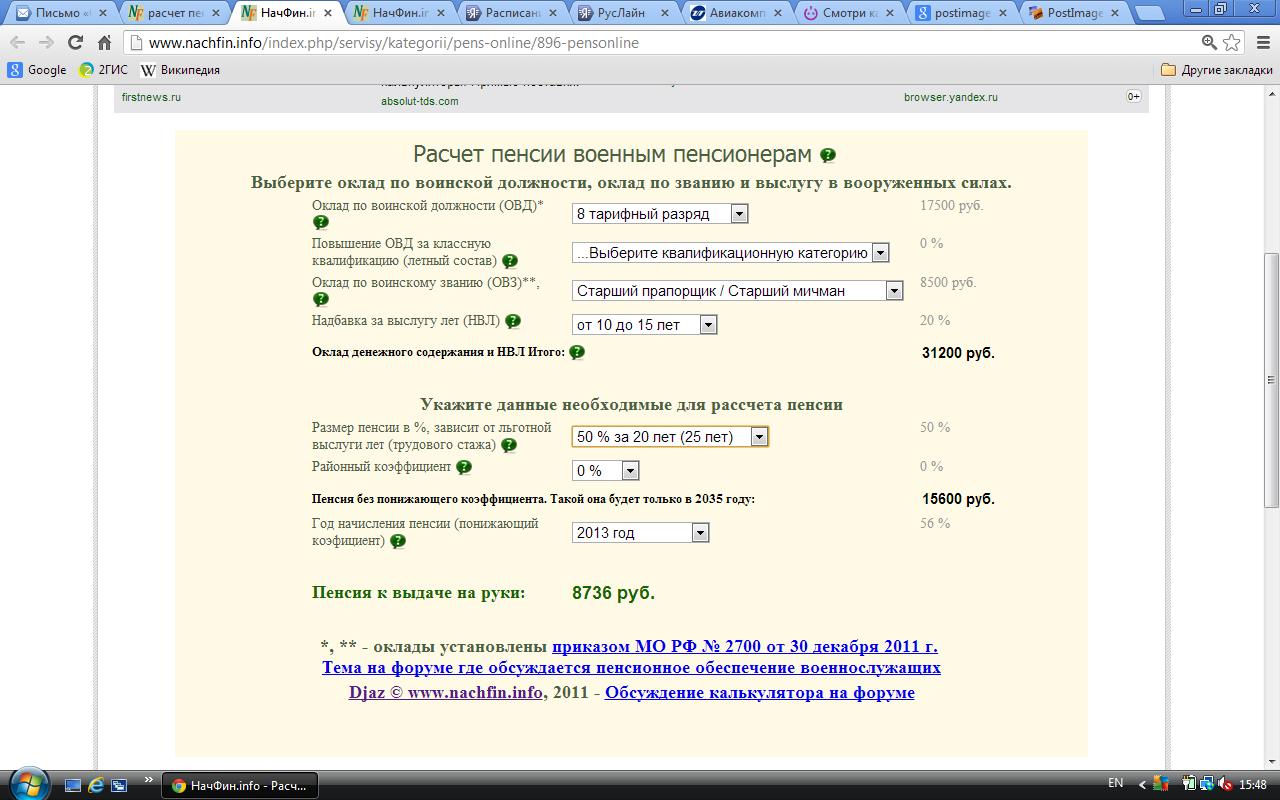
Task: Open Другие закладки bookmarks folder
Action: 1216,70
